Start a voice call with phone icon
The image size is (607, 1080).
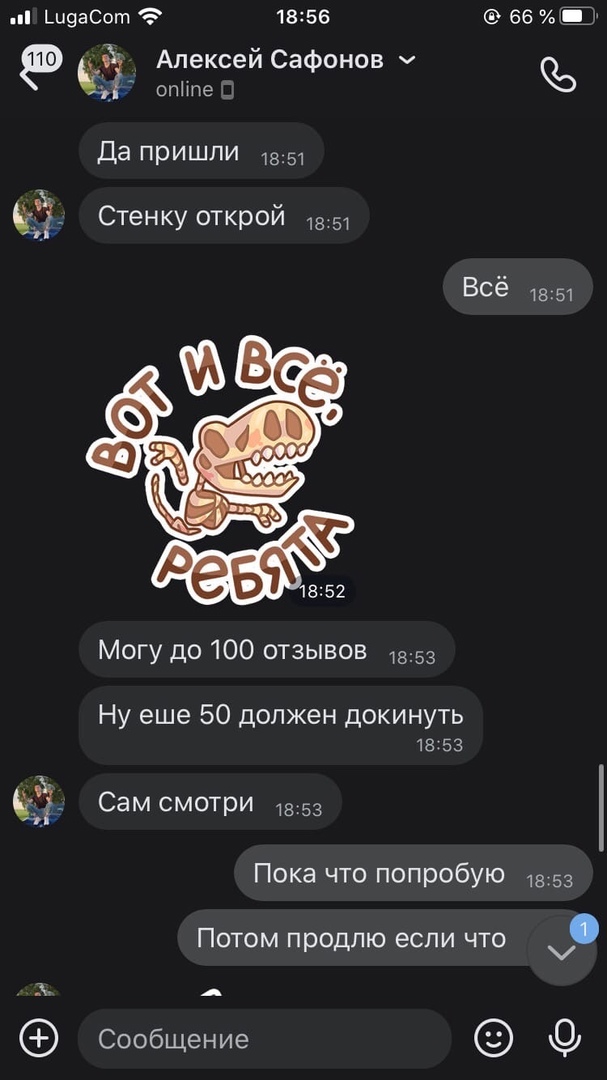(x=557, y=74)
